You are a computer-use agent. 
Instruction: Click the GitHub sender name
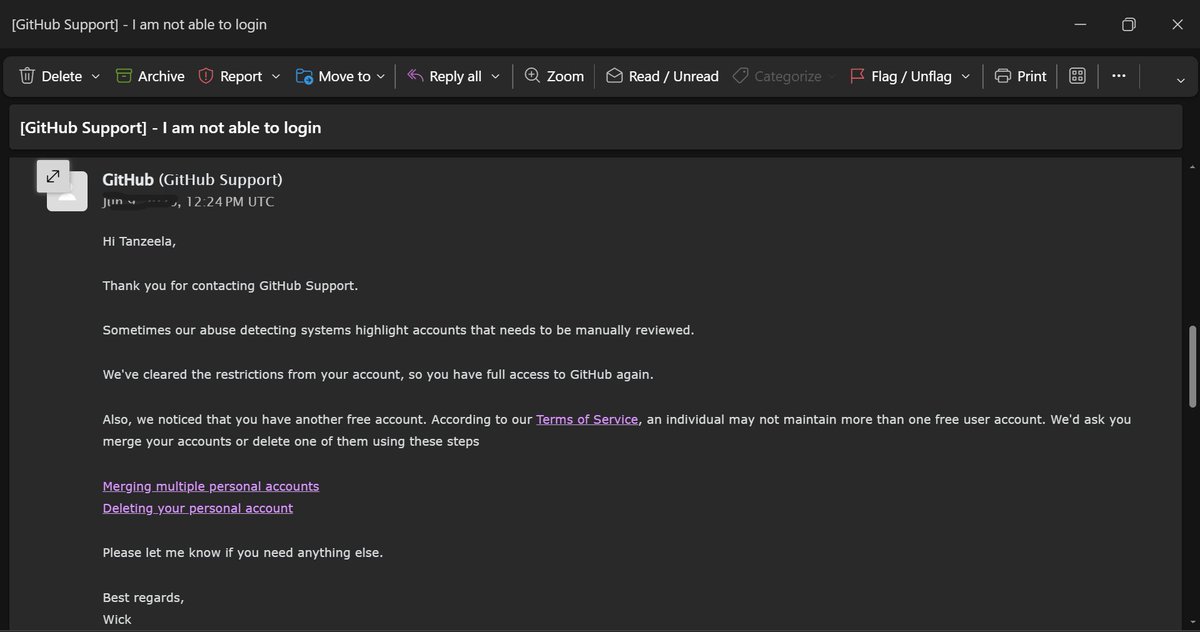(x=128, y=180)
